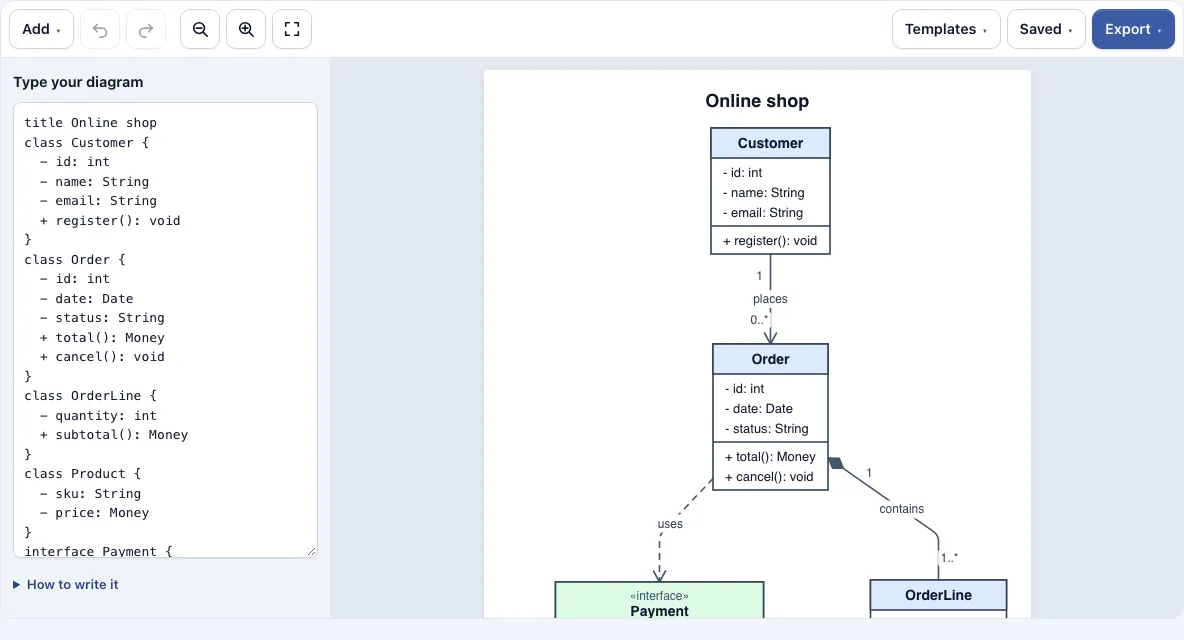Click the 'class Product {' code line
Image resolution: width=1184 pixels, height=640 pixels.
tap(82, 474)
